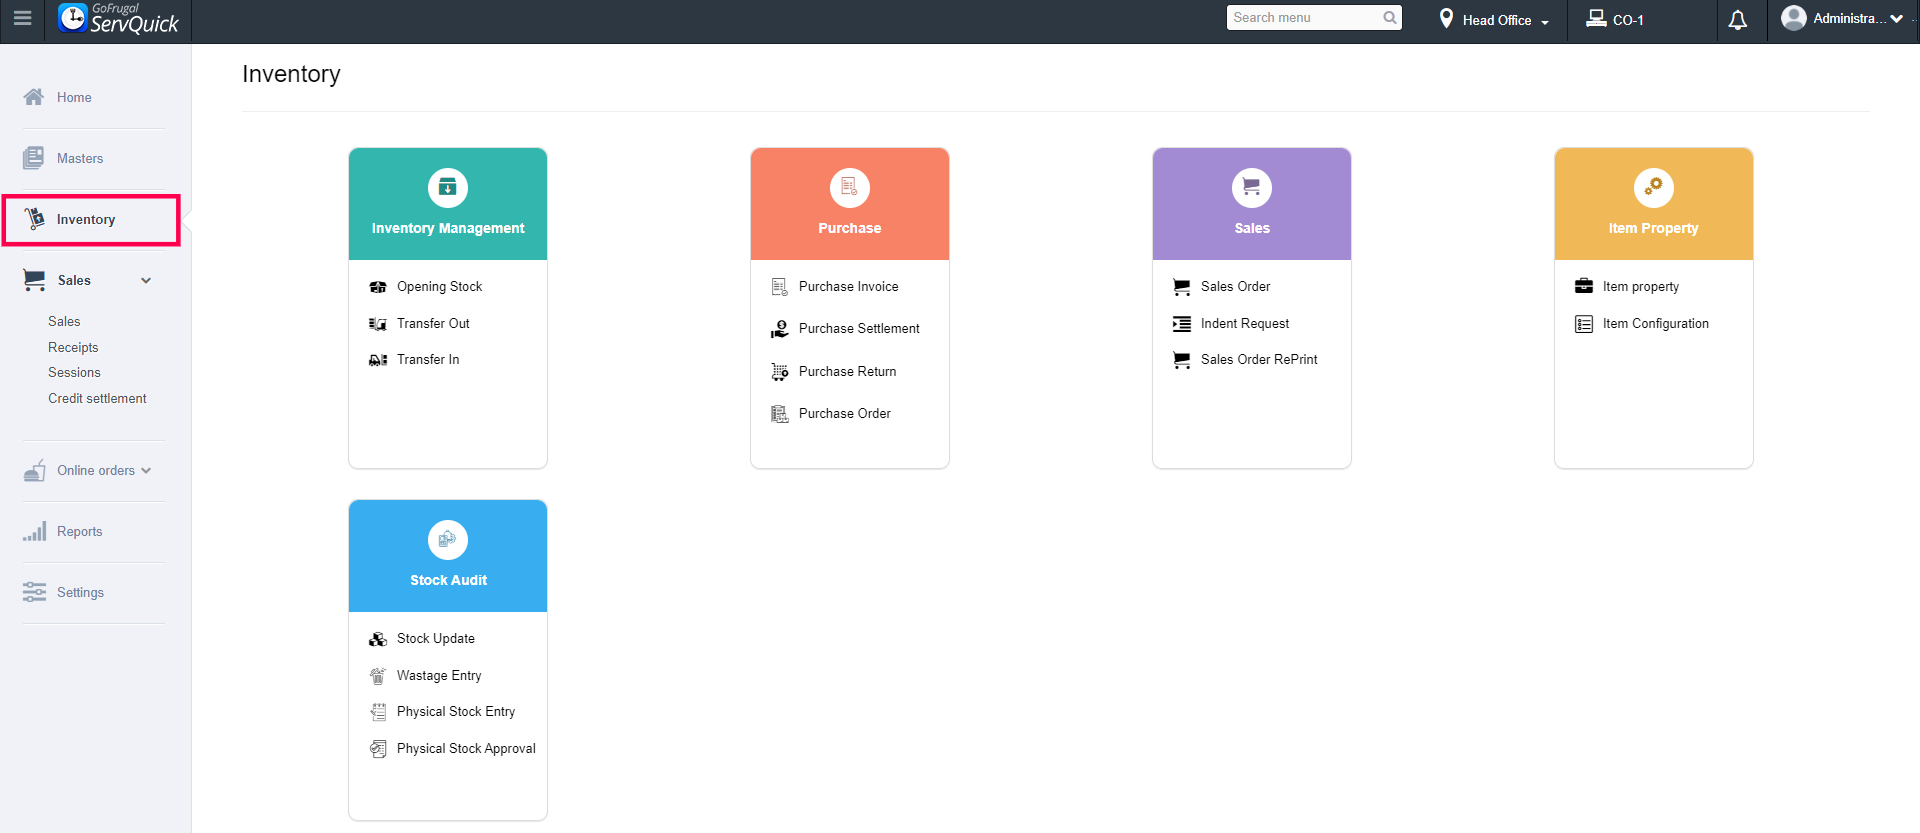
Task: Click the Purchase card invoice icon
Action: 850,188
